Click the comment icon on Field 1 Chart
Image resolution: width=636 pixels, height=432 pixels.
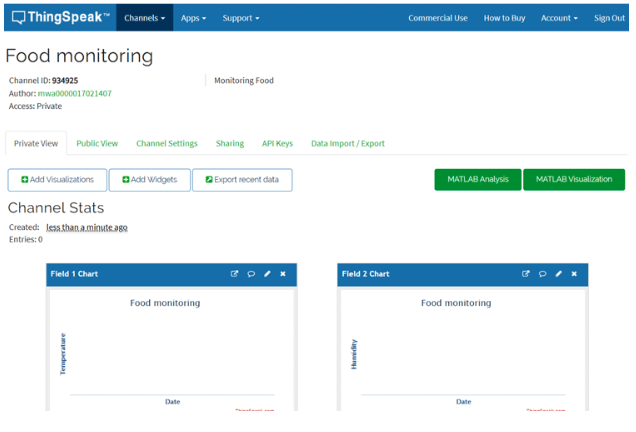coord(251,274)
